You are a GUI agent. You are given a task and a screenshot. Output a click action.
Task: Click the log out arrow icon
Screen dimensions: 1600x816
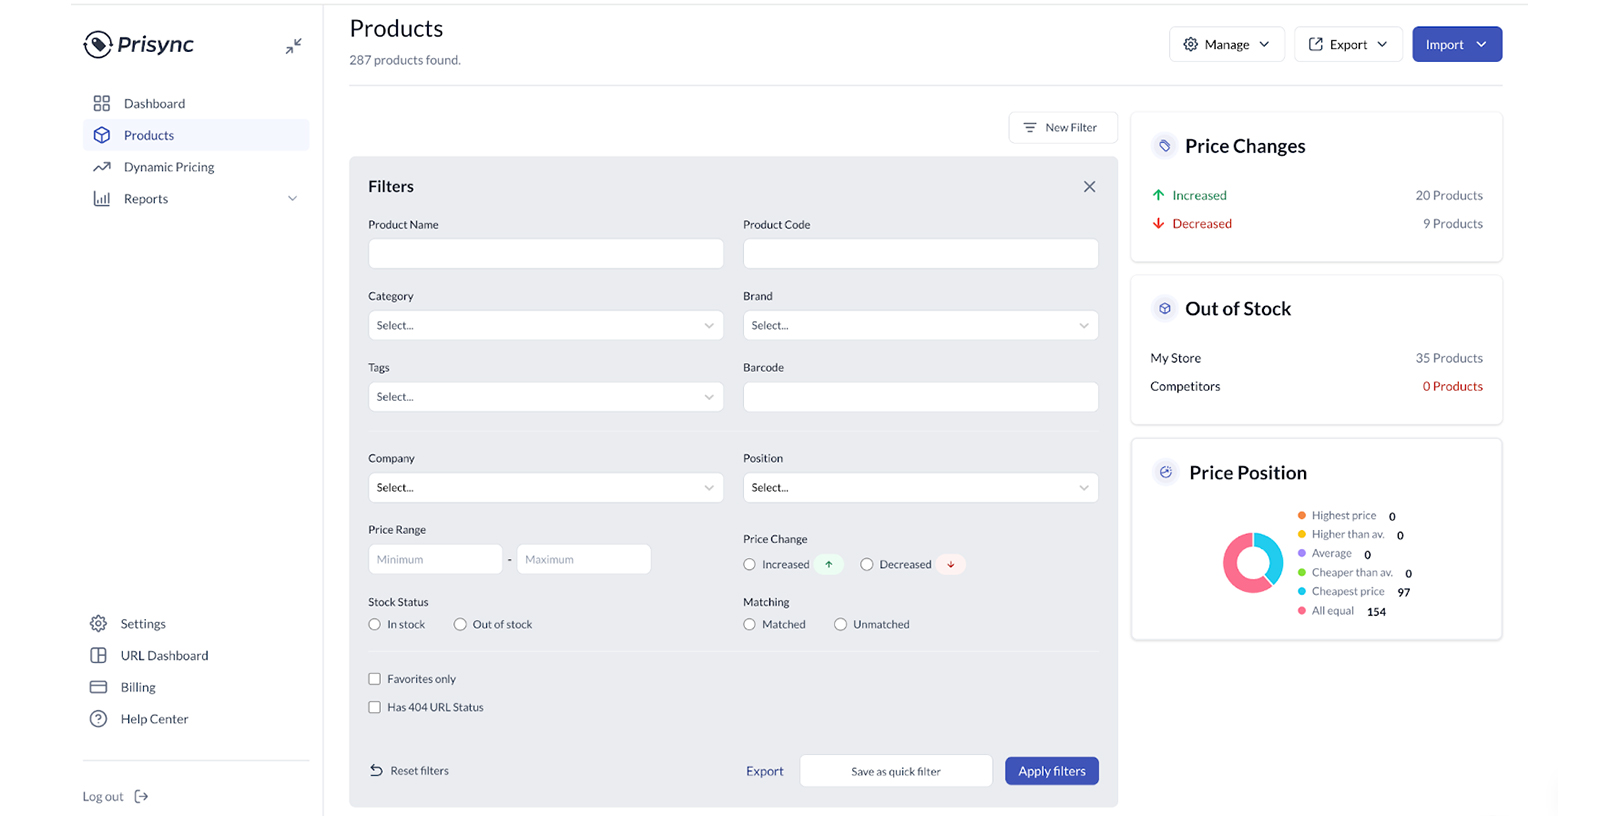(141, 797)
